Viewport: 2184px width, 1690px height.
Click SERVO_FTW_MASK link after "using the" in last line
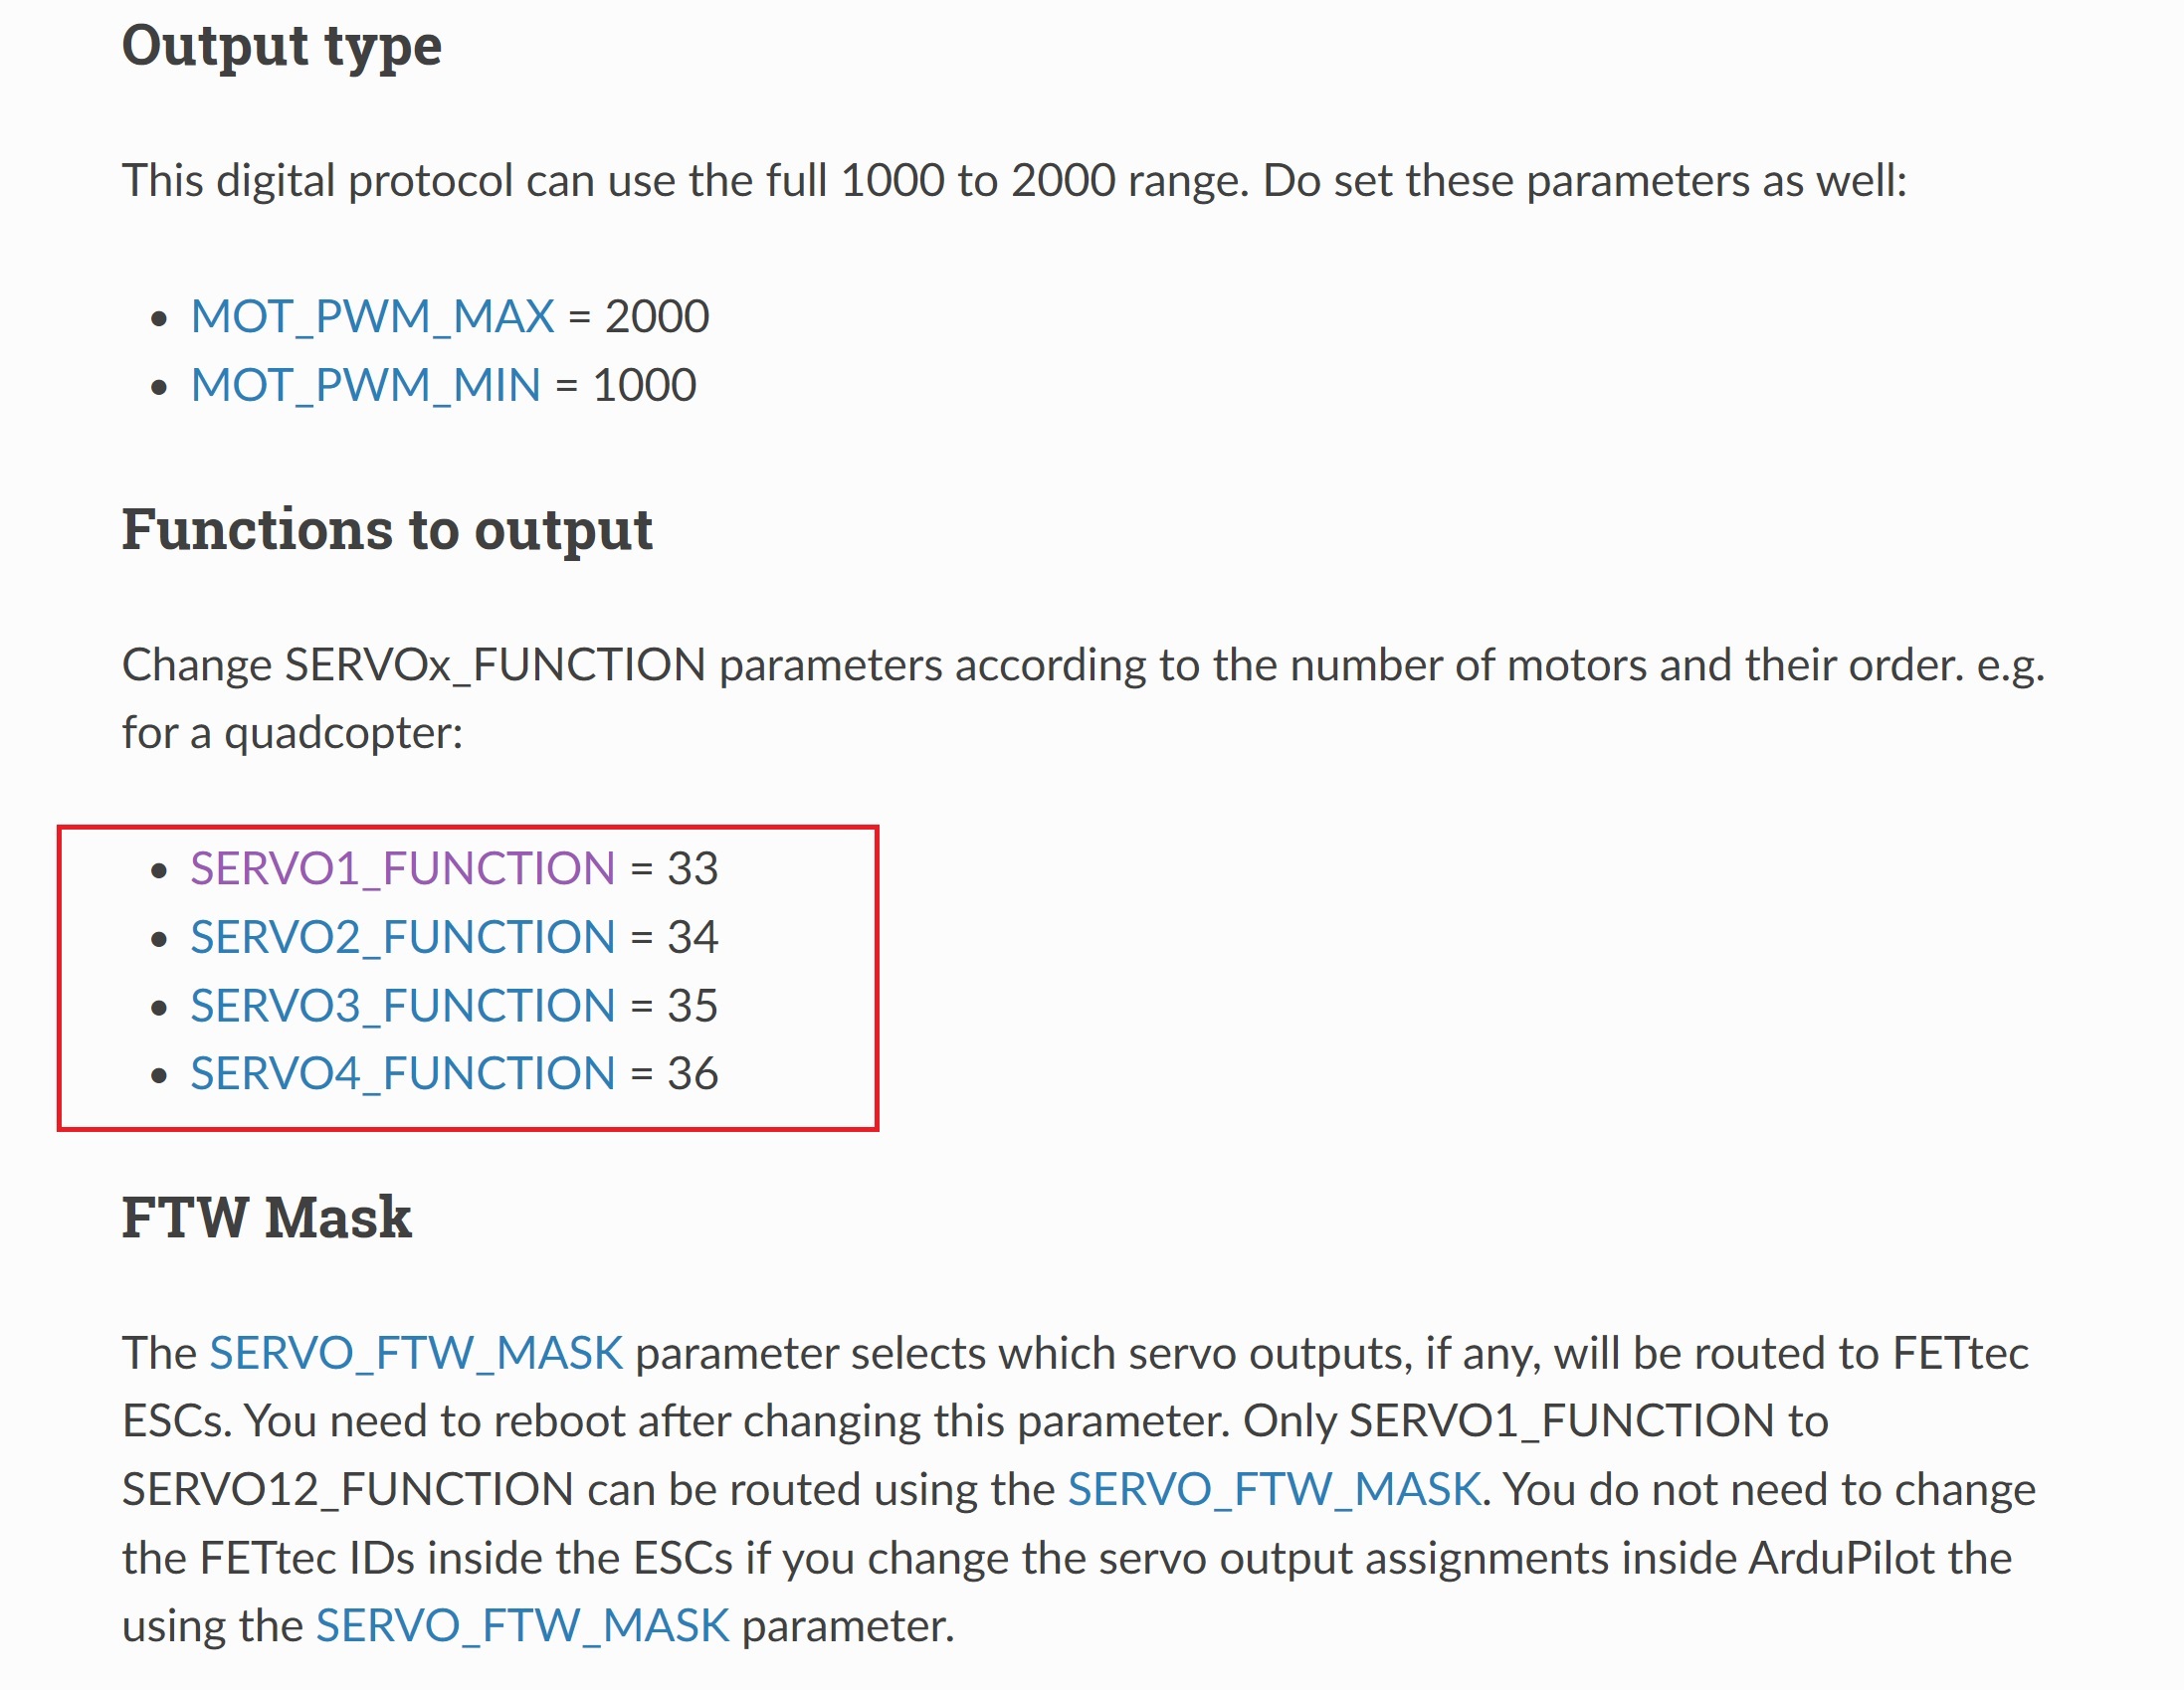point(522,1626)
